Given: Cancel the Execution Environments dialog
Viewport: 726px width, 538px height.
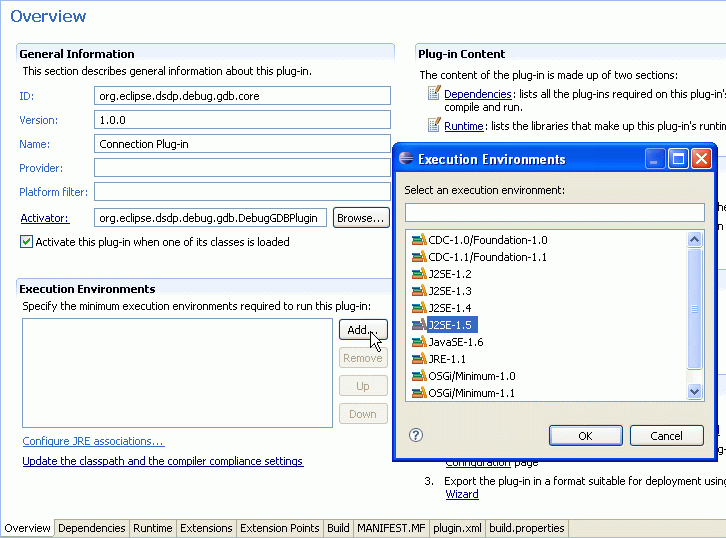Looking at the screenshot, I should pos(666,436).
